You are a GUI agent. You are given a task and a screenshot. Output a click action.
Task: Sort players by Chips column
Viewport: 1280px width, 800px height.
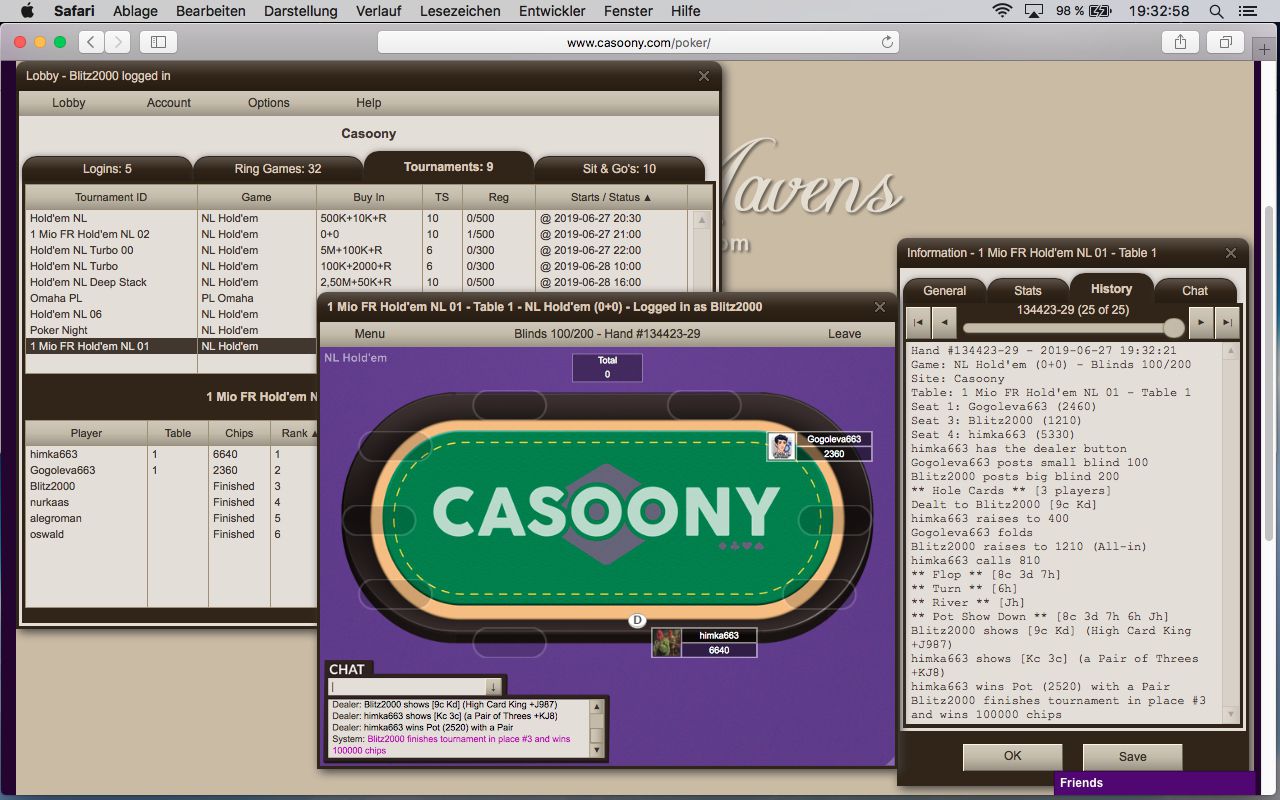click(x=239, y=433)
